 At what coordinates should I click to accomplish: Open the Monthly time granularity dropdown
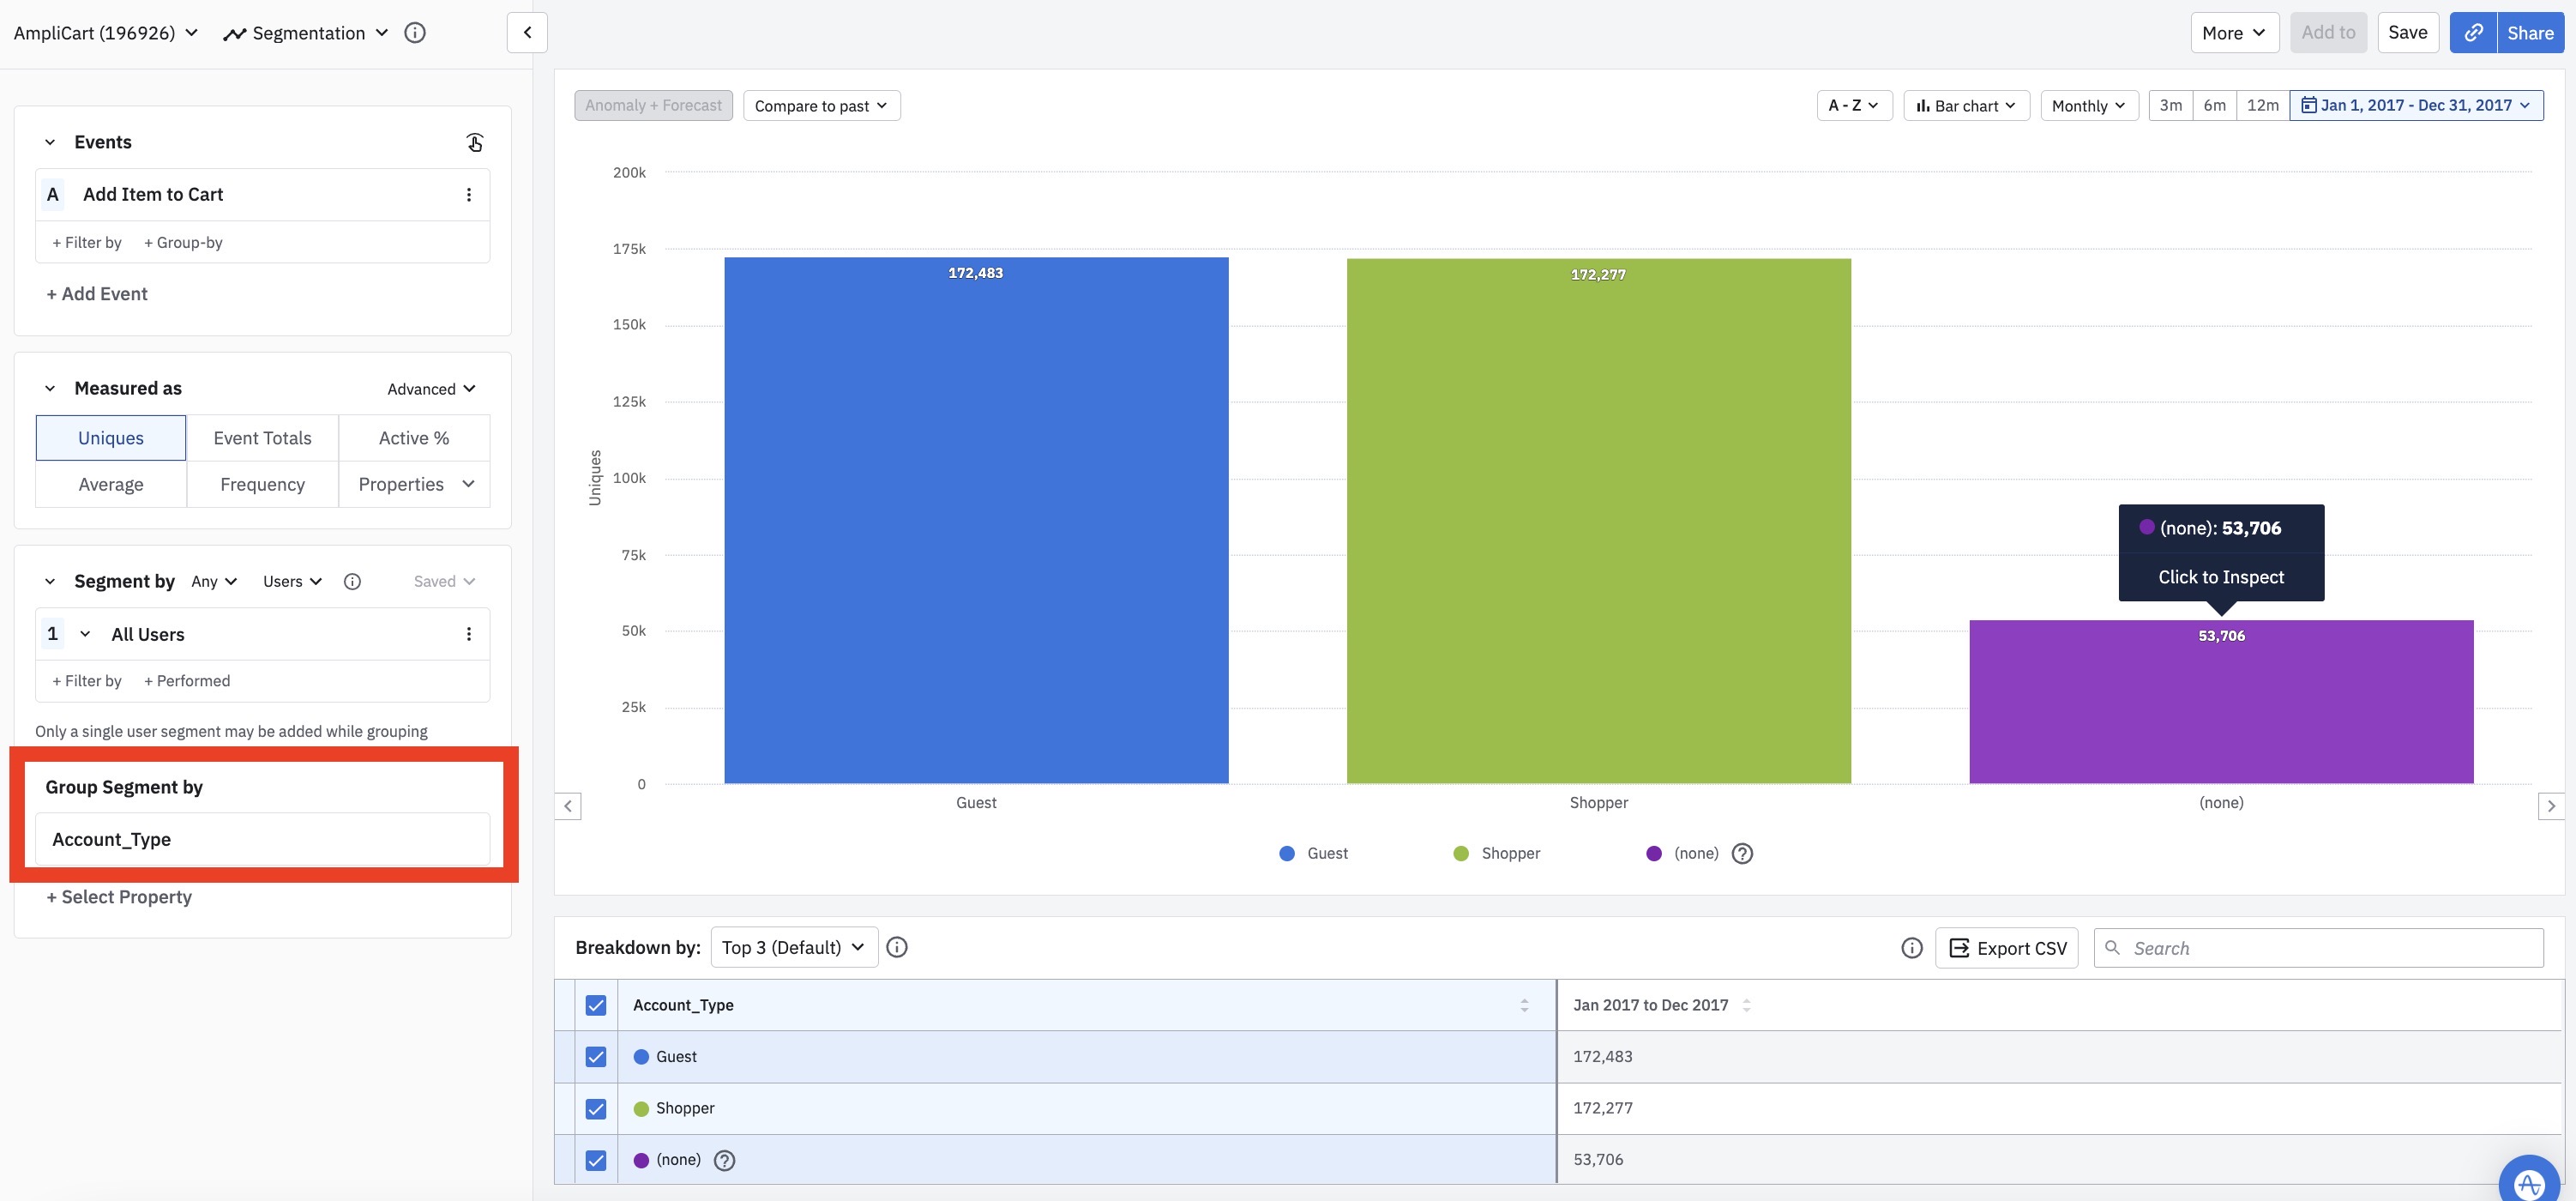[x=2088, y=104]
